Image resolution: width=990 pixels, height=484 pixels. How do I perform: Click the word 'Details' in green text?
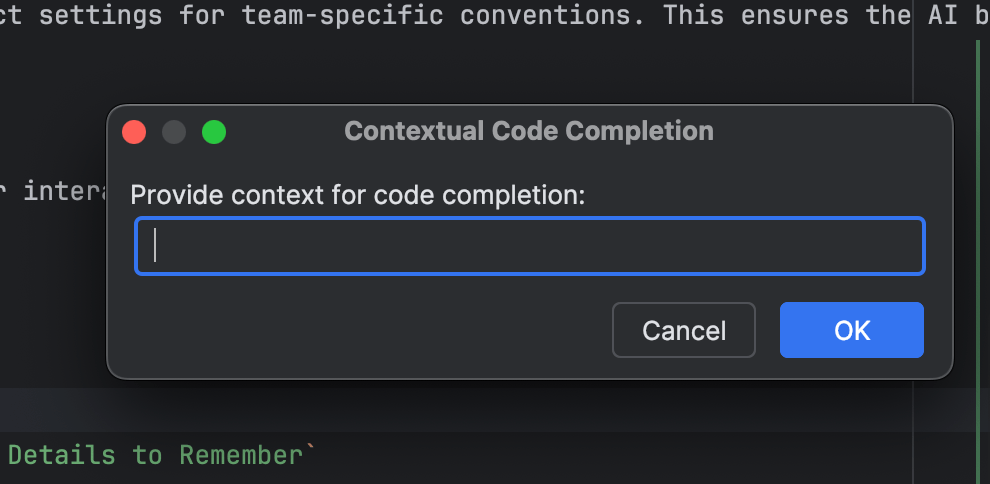click(x=62, y=456)
